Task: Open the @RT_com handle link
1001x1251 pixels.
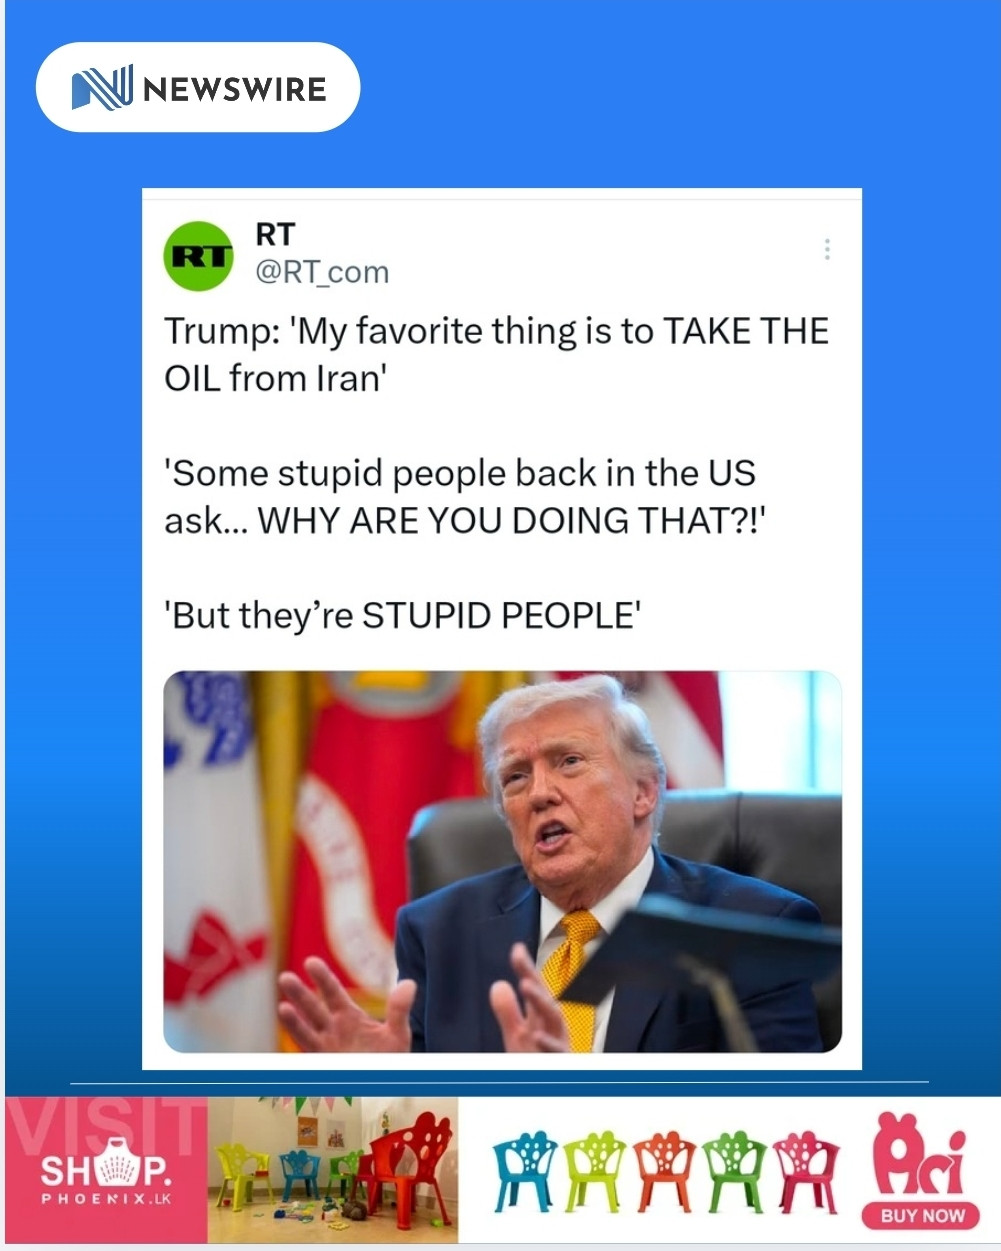Action: 322,272
